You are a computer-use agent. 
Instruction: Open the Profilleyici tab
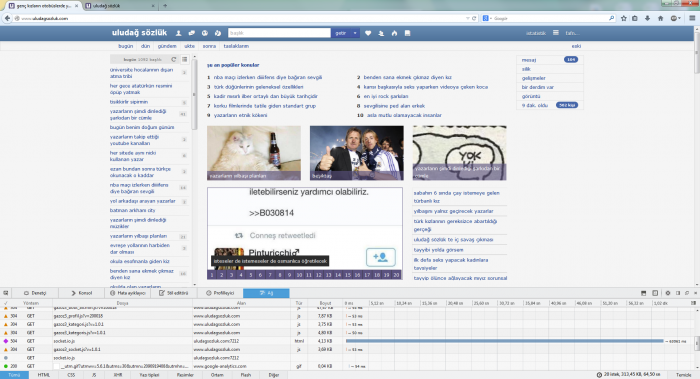(x=220, y=293)
